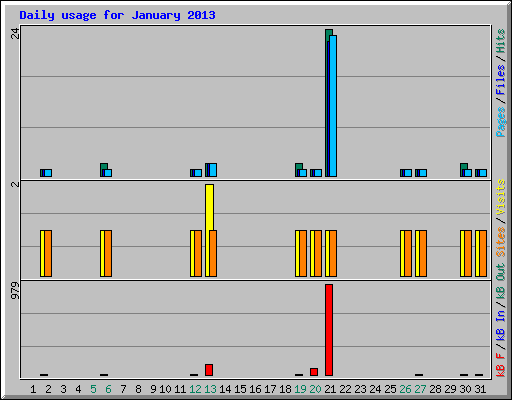Image resolution: width=512 pixels, height=400 pixels.
Task: Select the orange Sites bar for day 30
Action: pyautogui.click(x=468, y=253)
